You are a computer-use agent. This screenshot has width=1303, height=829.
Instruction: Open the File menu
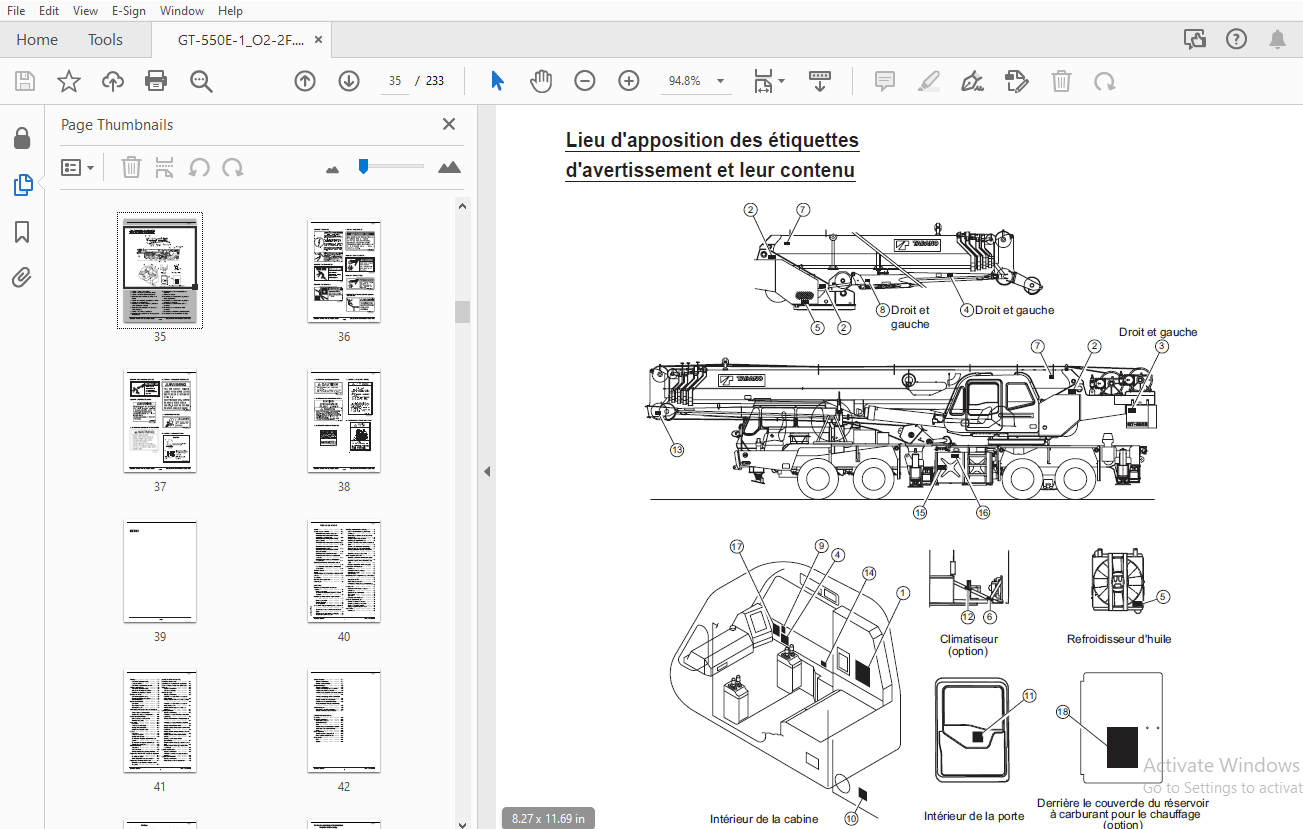coord(16,11)
